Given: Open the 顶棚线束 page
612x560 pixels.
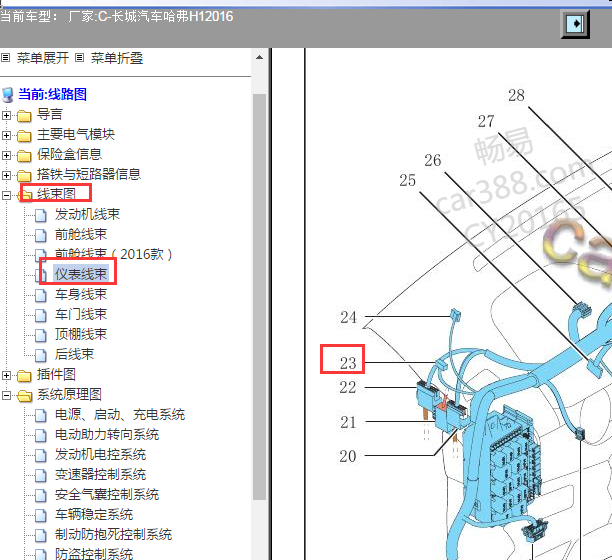Looking at the screenshot, I should point(81,334).
